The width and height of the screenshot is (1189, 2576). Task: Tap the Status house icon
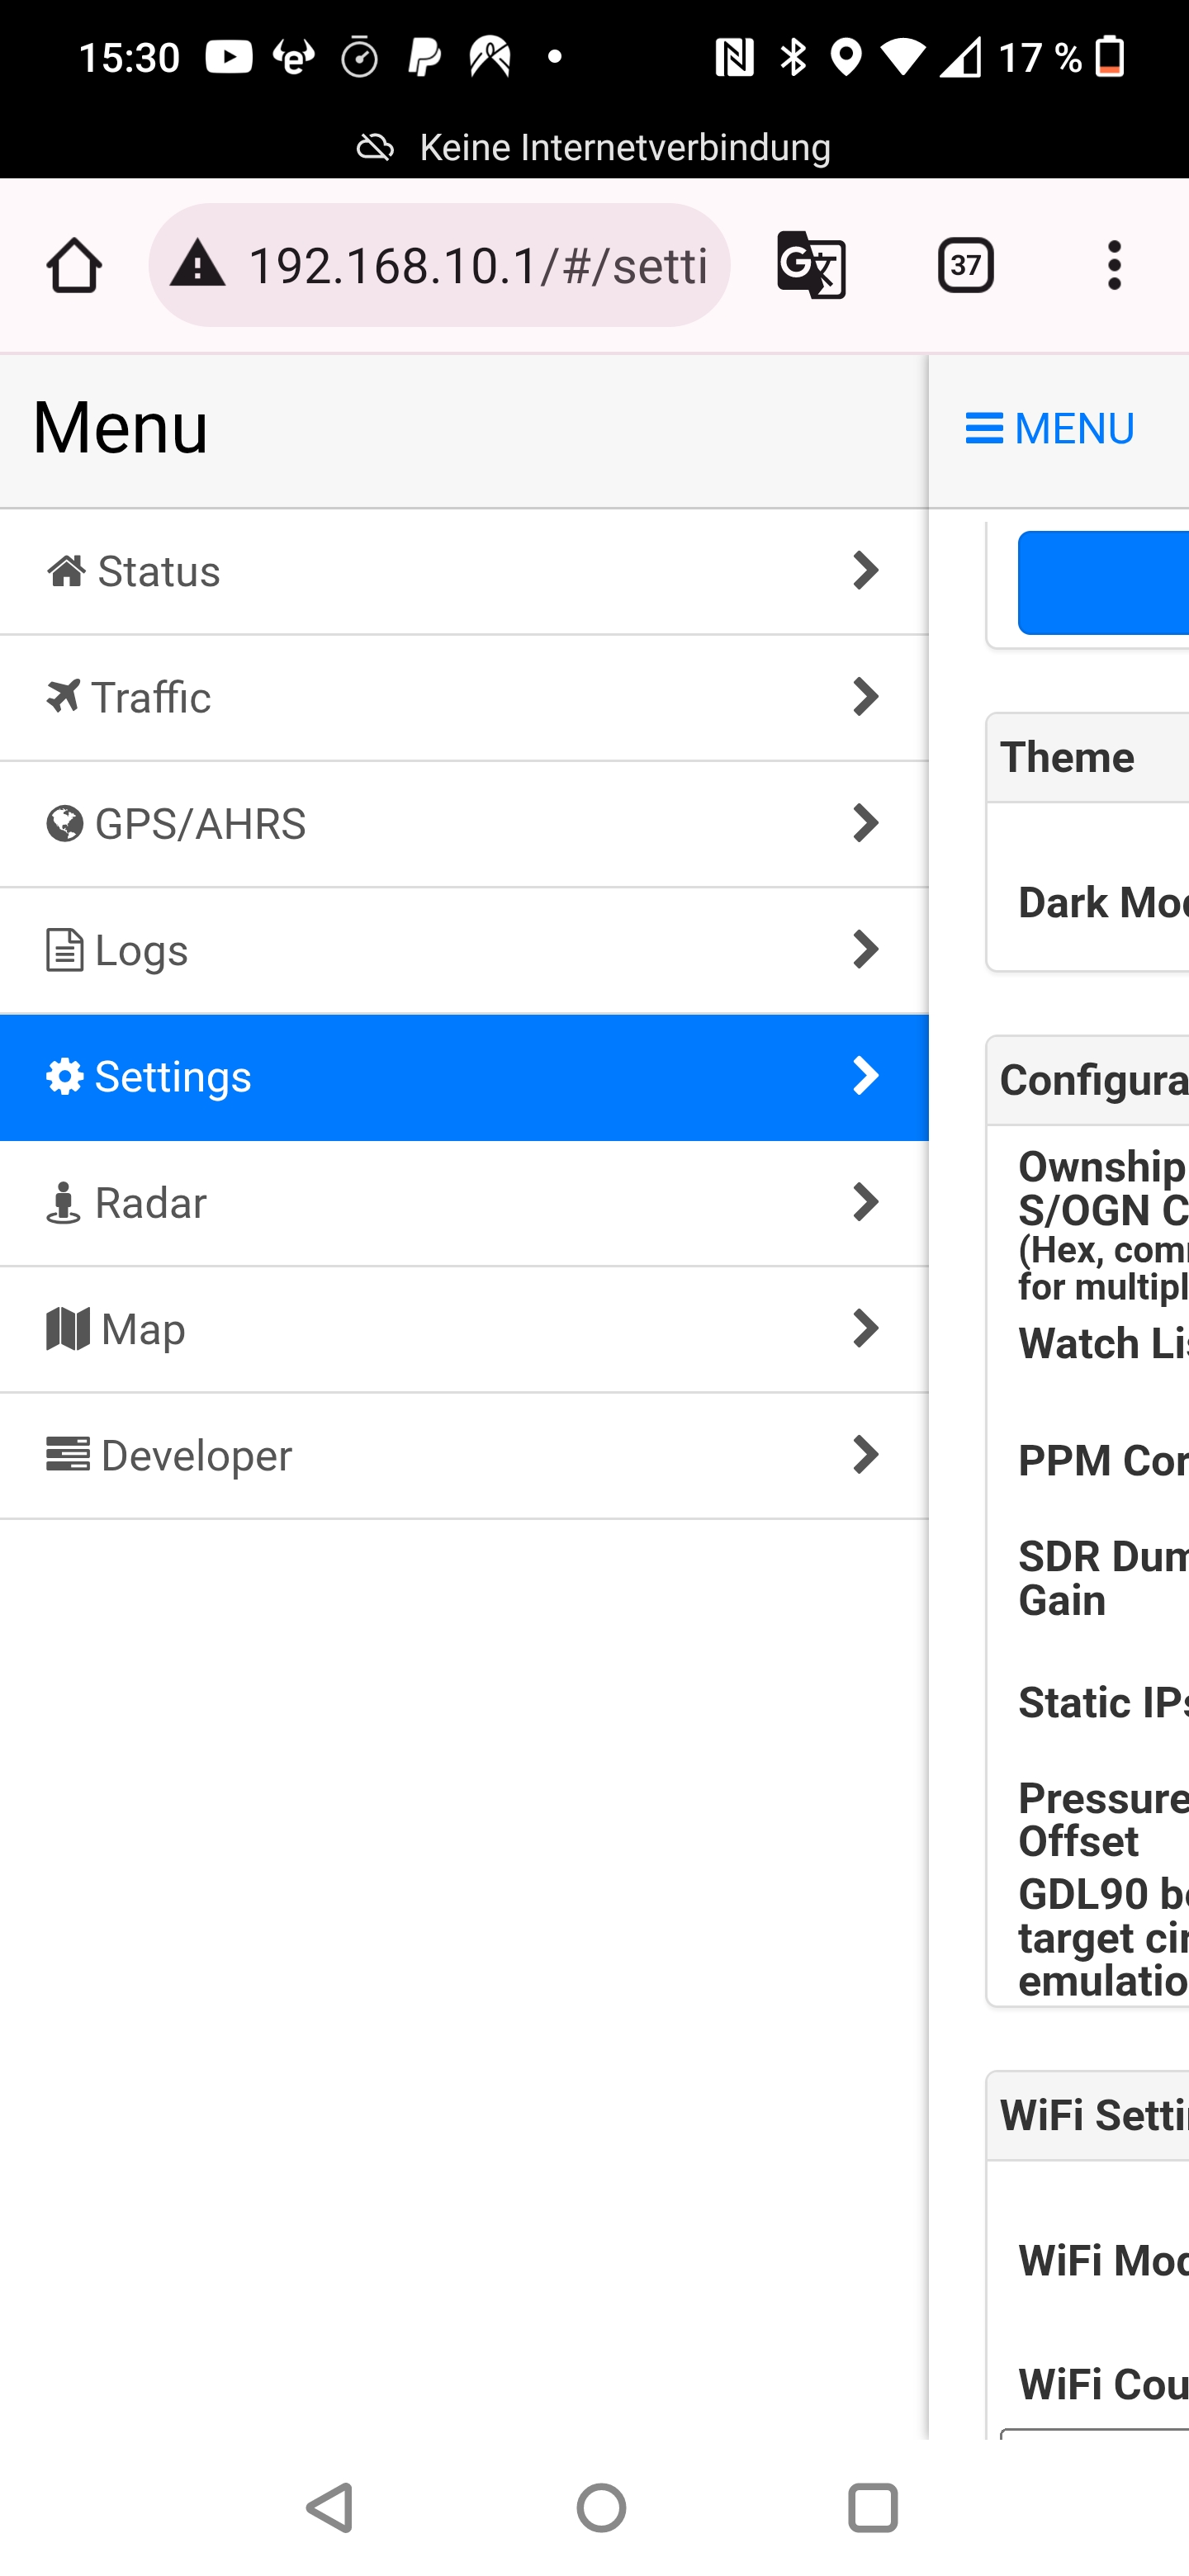pos(67,572)
